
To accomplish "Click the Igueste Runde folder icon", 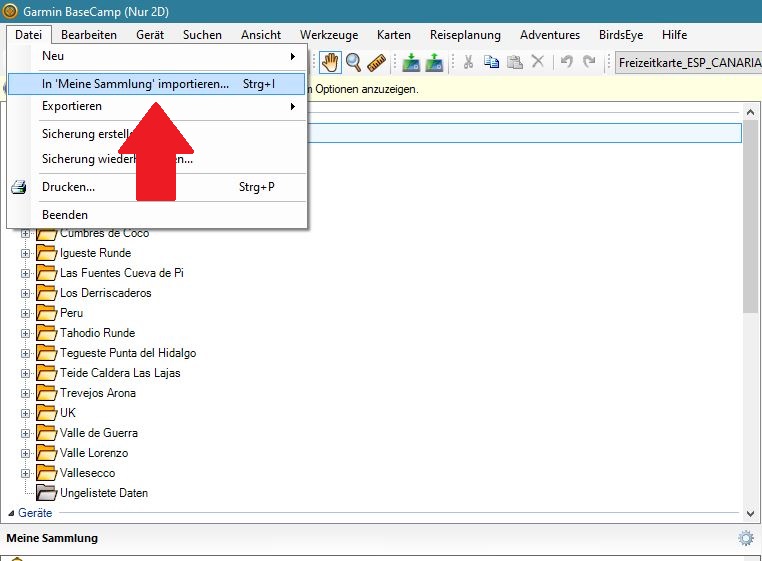I will (x=47, y=253).
